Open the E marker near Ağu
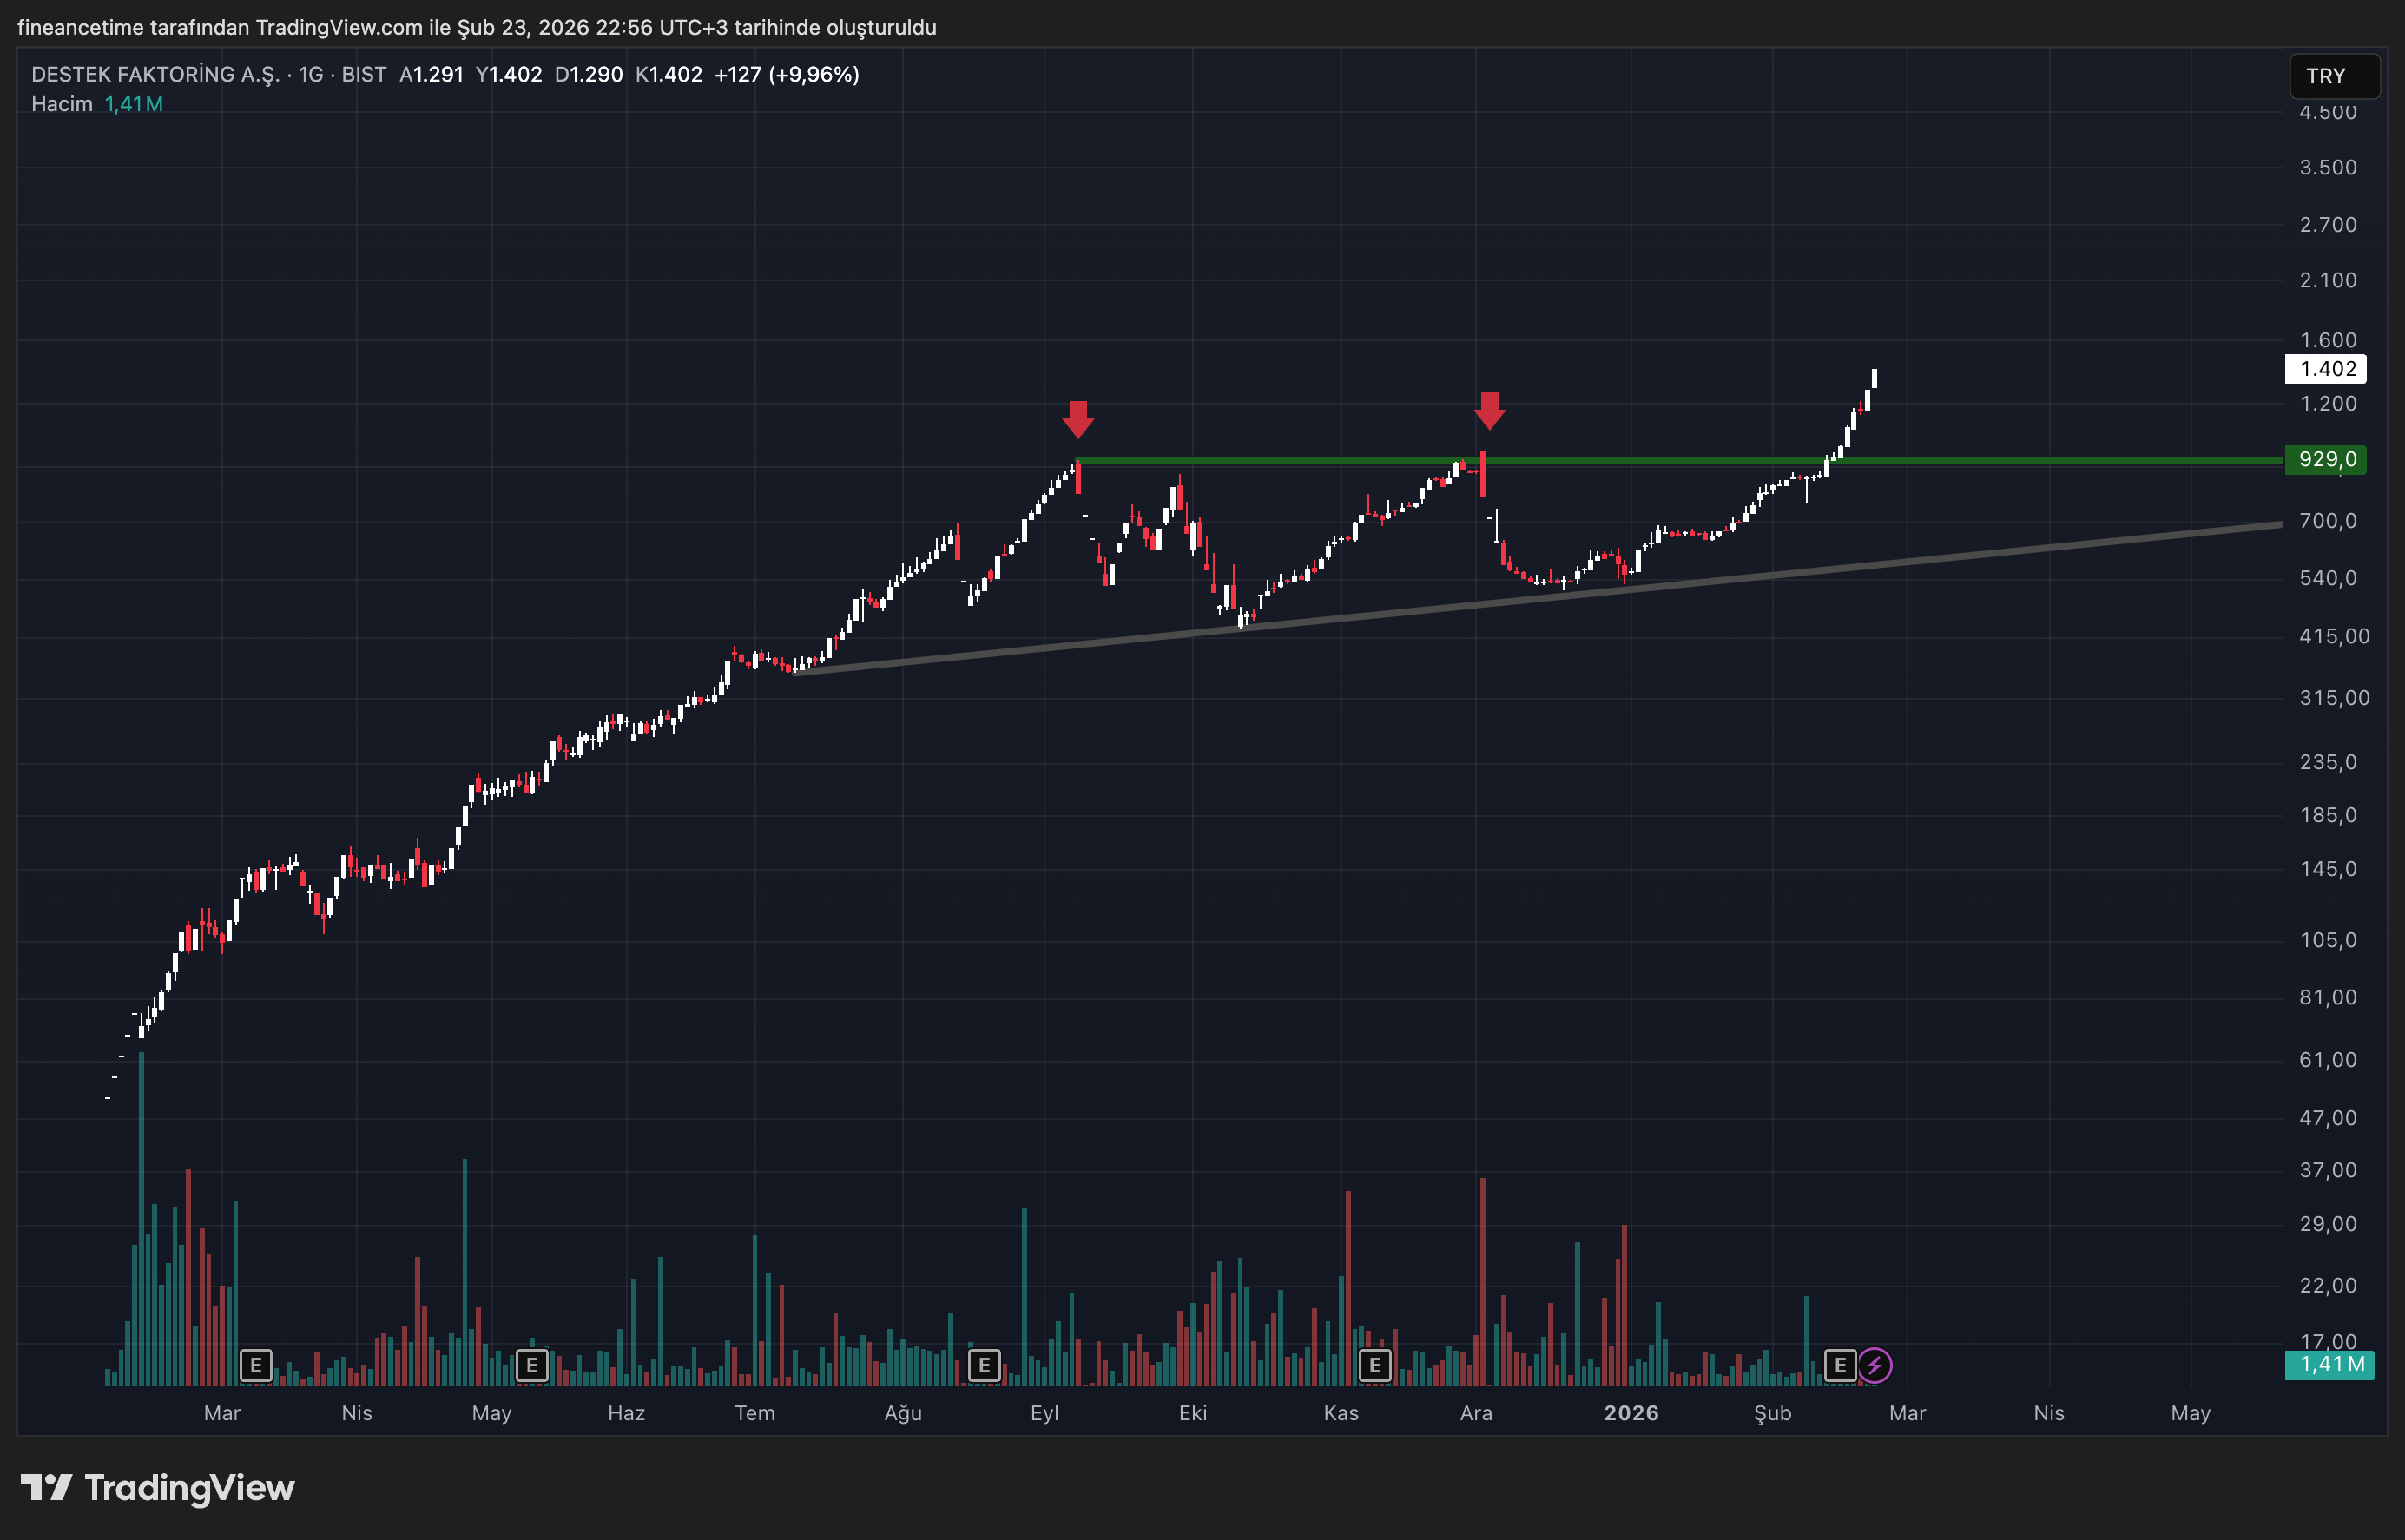This screenshot has width=2405, height=1540. (x=984, y=1365)
